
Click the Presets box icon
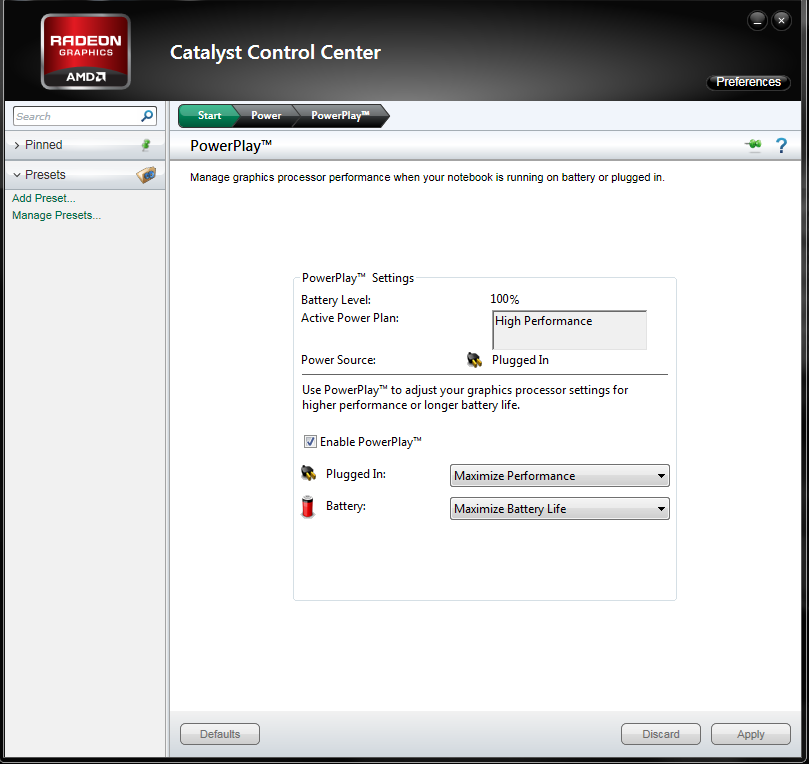coord(146,175)
